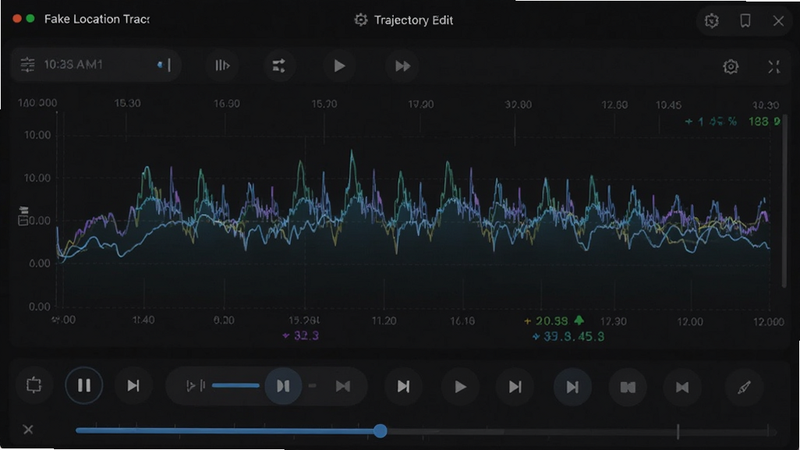Click the fullscreen expand arrows icon
This screenshot has width=800, height=450.
tap(774, 67)
